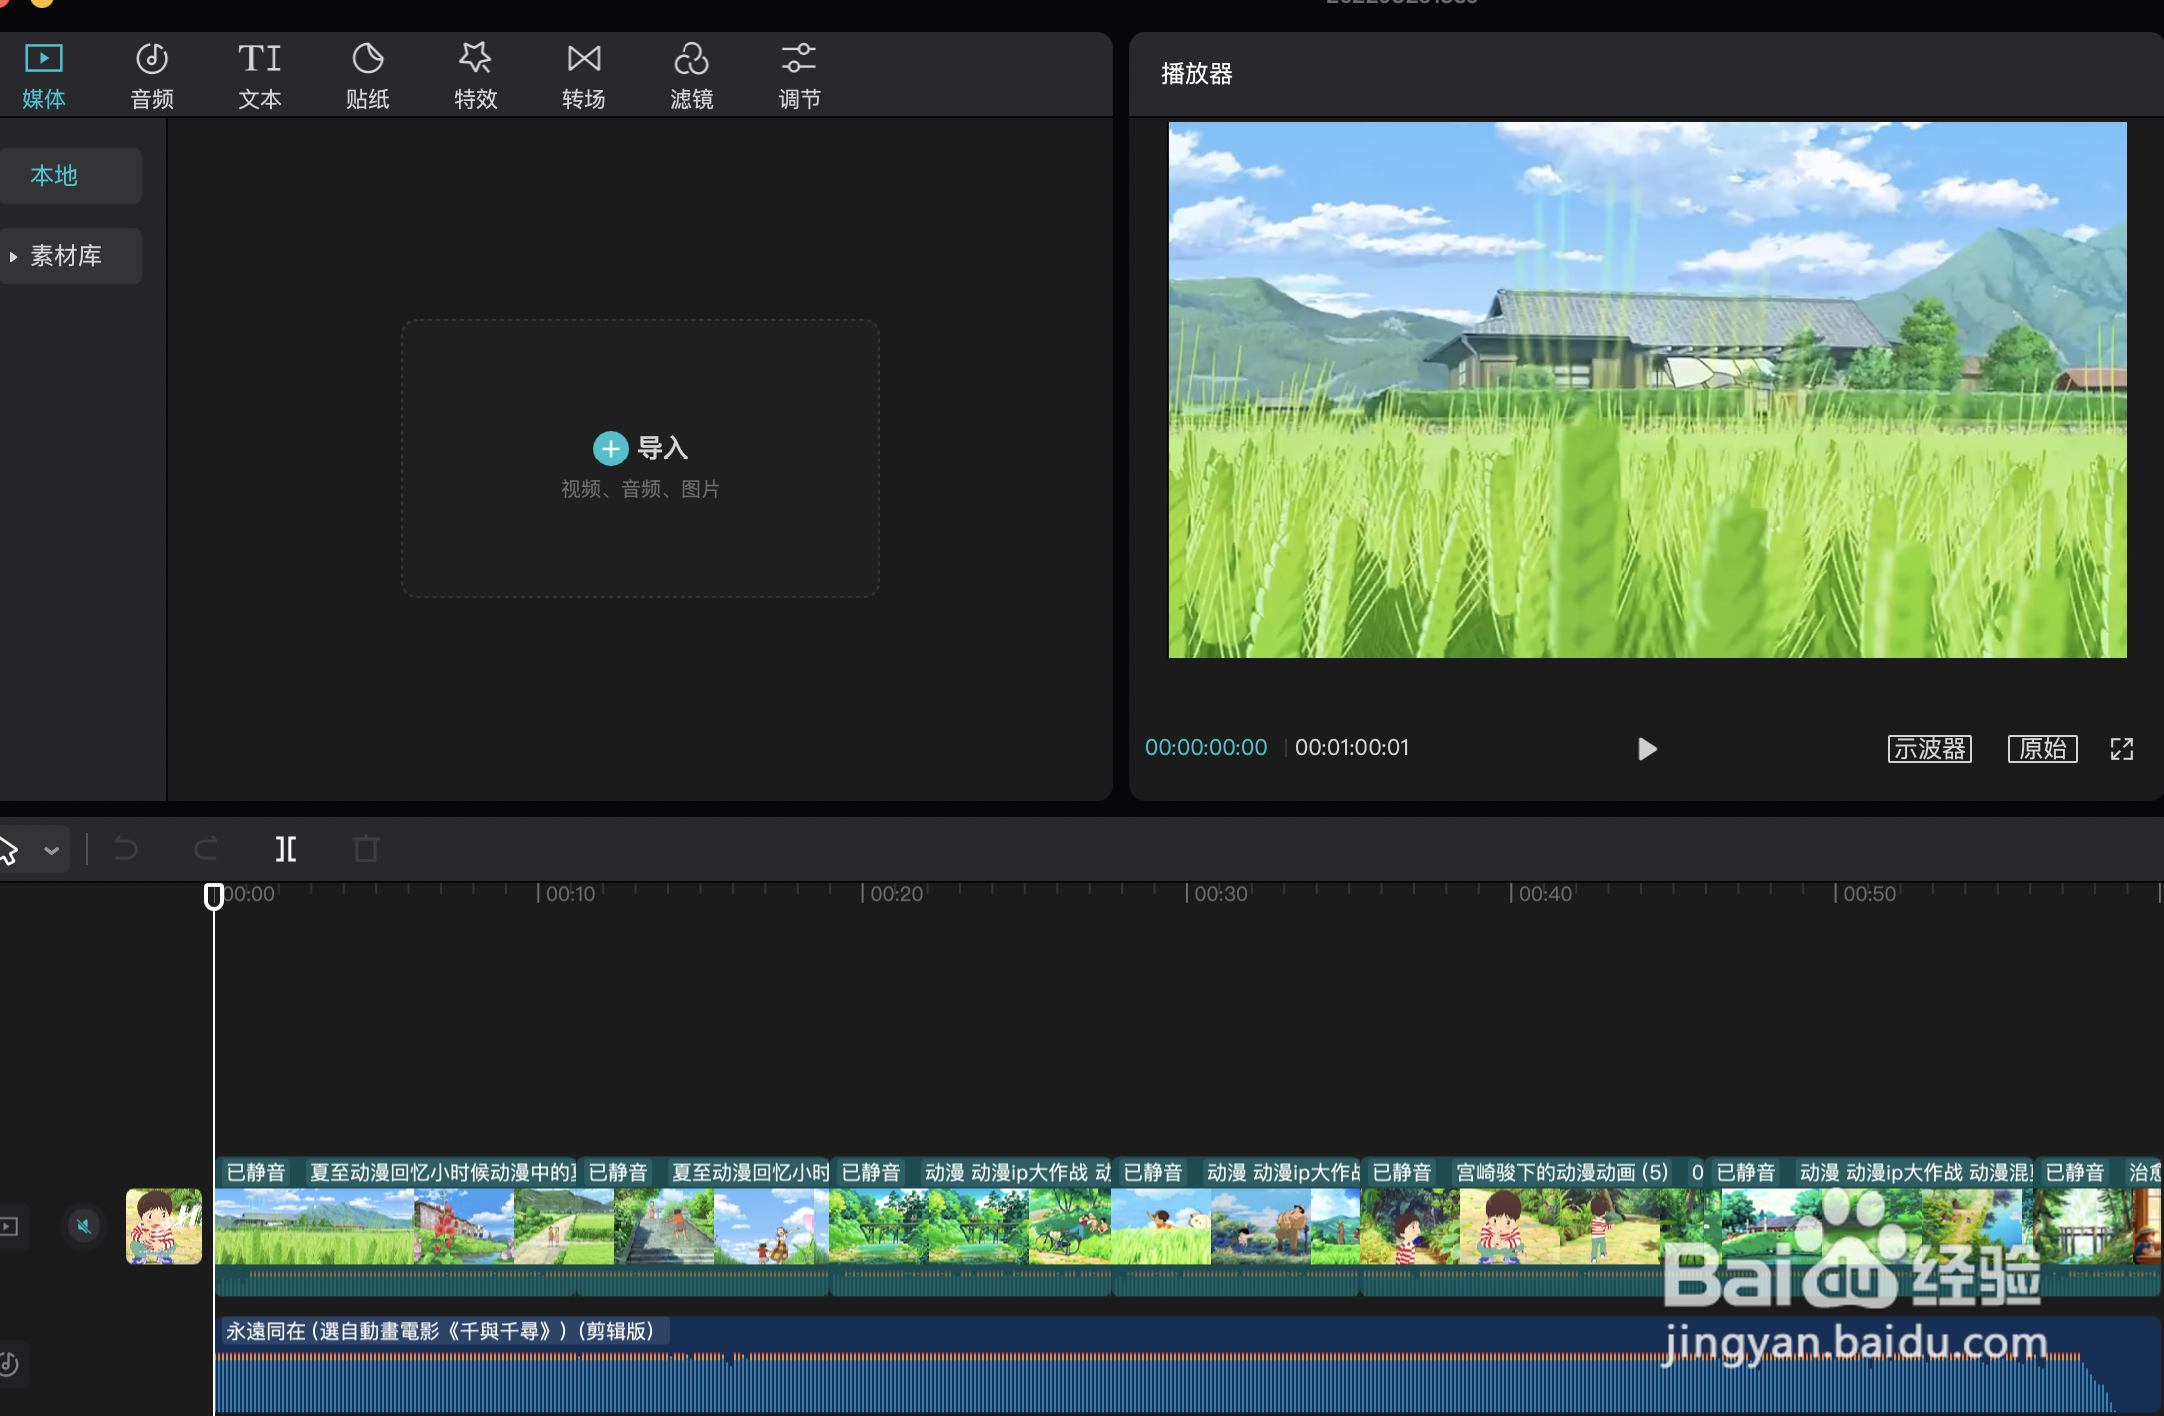Click the 00:20 mark on timeline ruler

point(896,894)
